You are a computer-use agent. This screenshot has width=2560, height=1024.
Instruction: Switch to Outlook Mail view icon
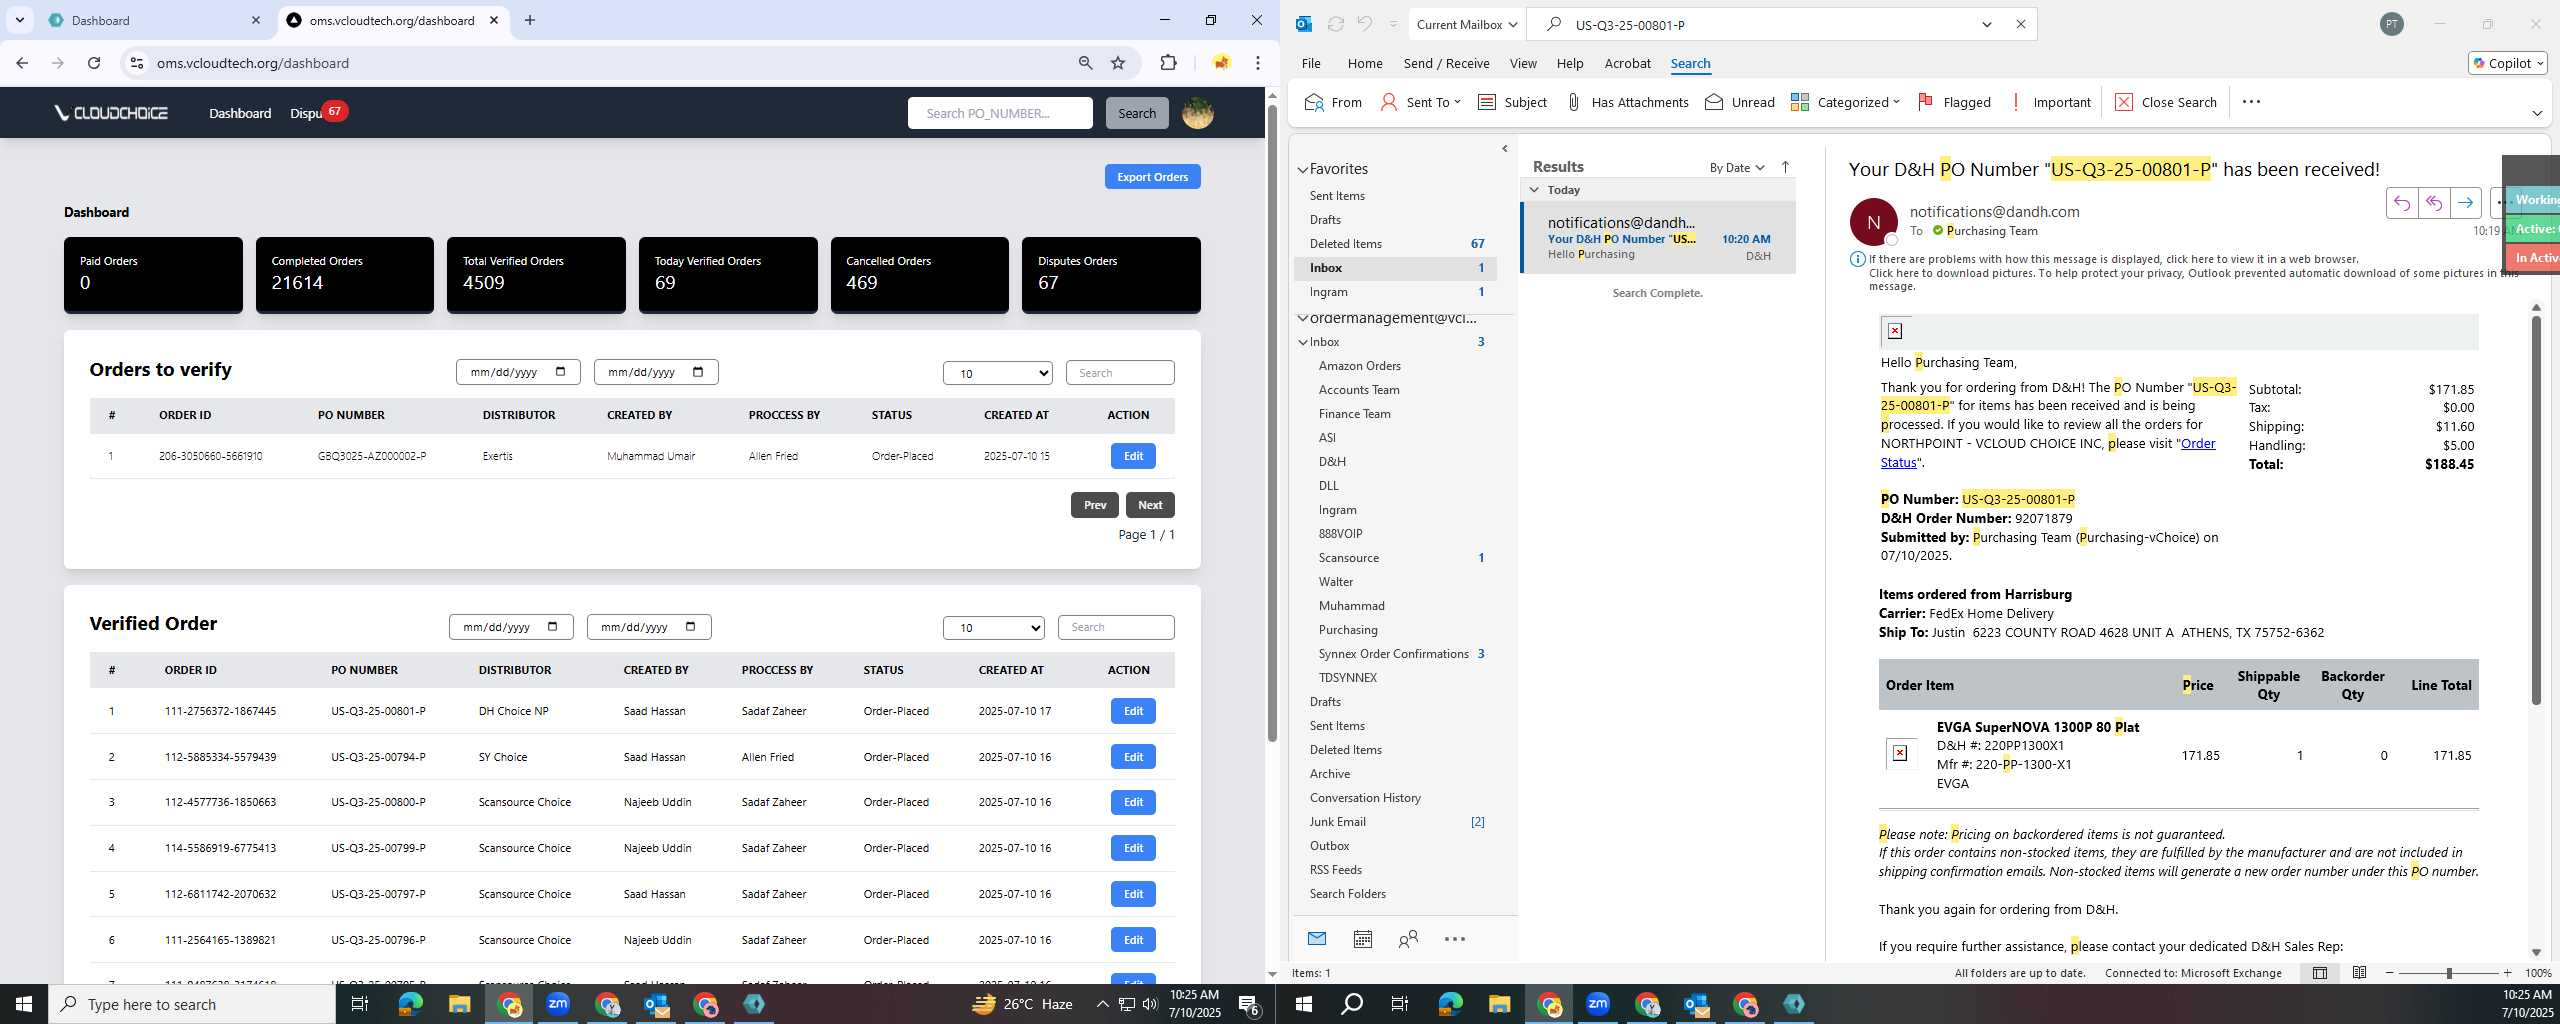pyautogui.click(x=1317, y=938)
